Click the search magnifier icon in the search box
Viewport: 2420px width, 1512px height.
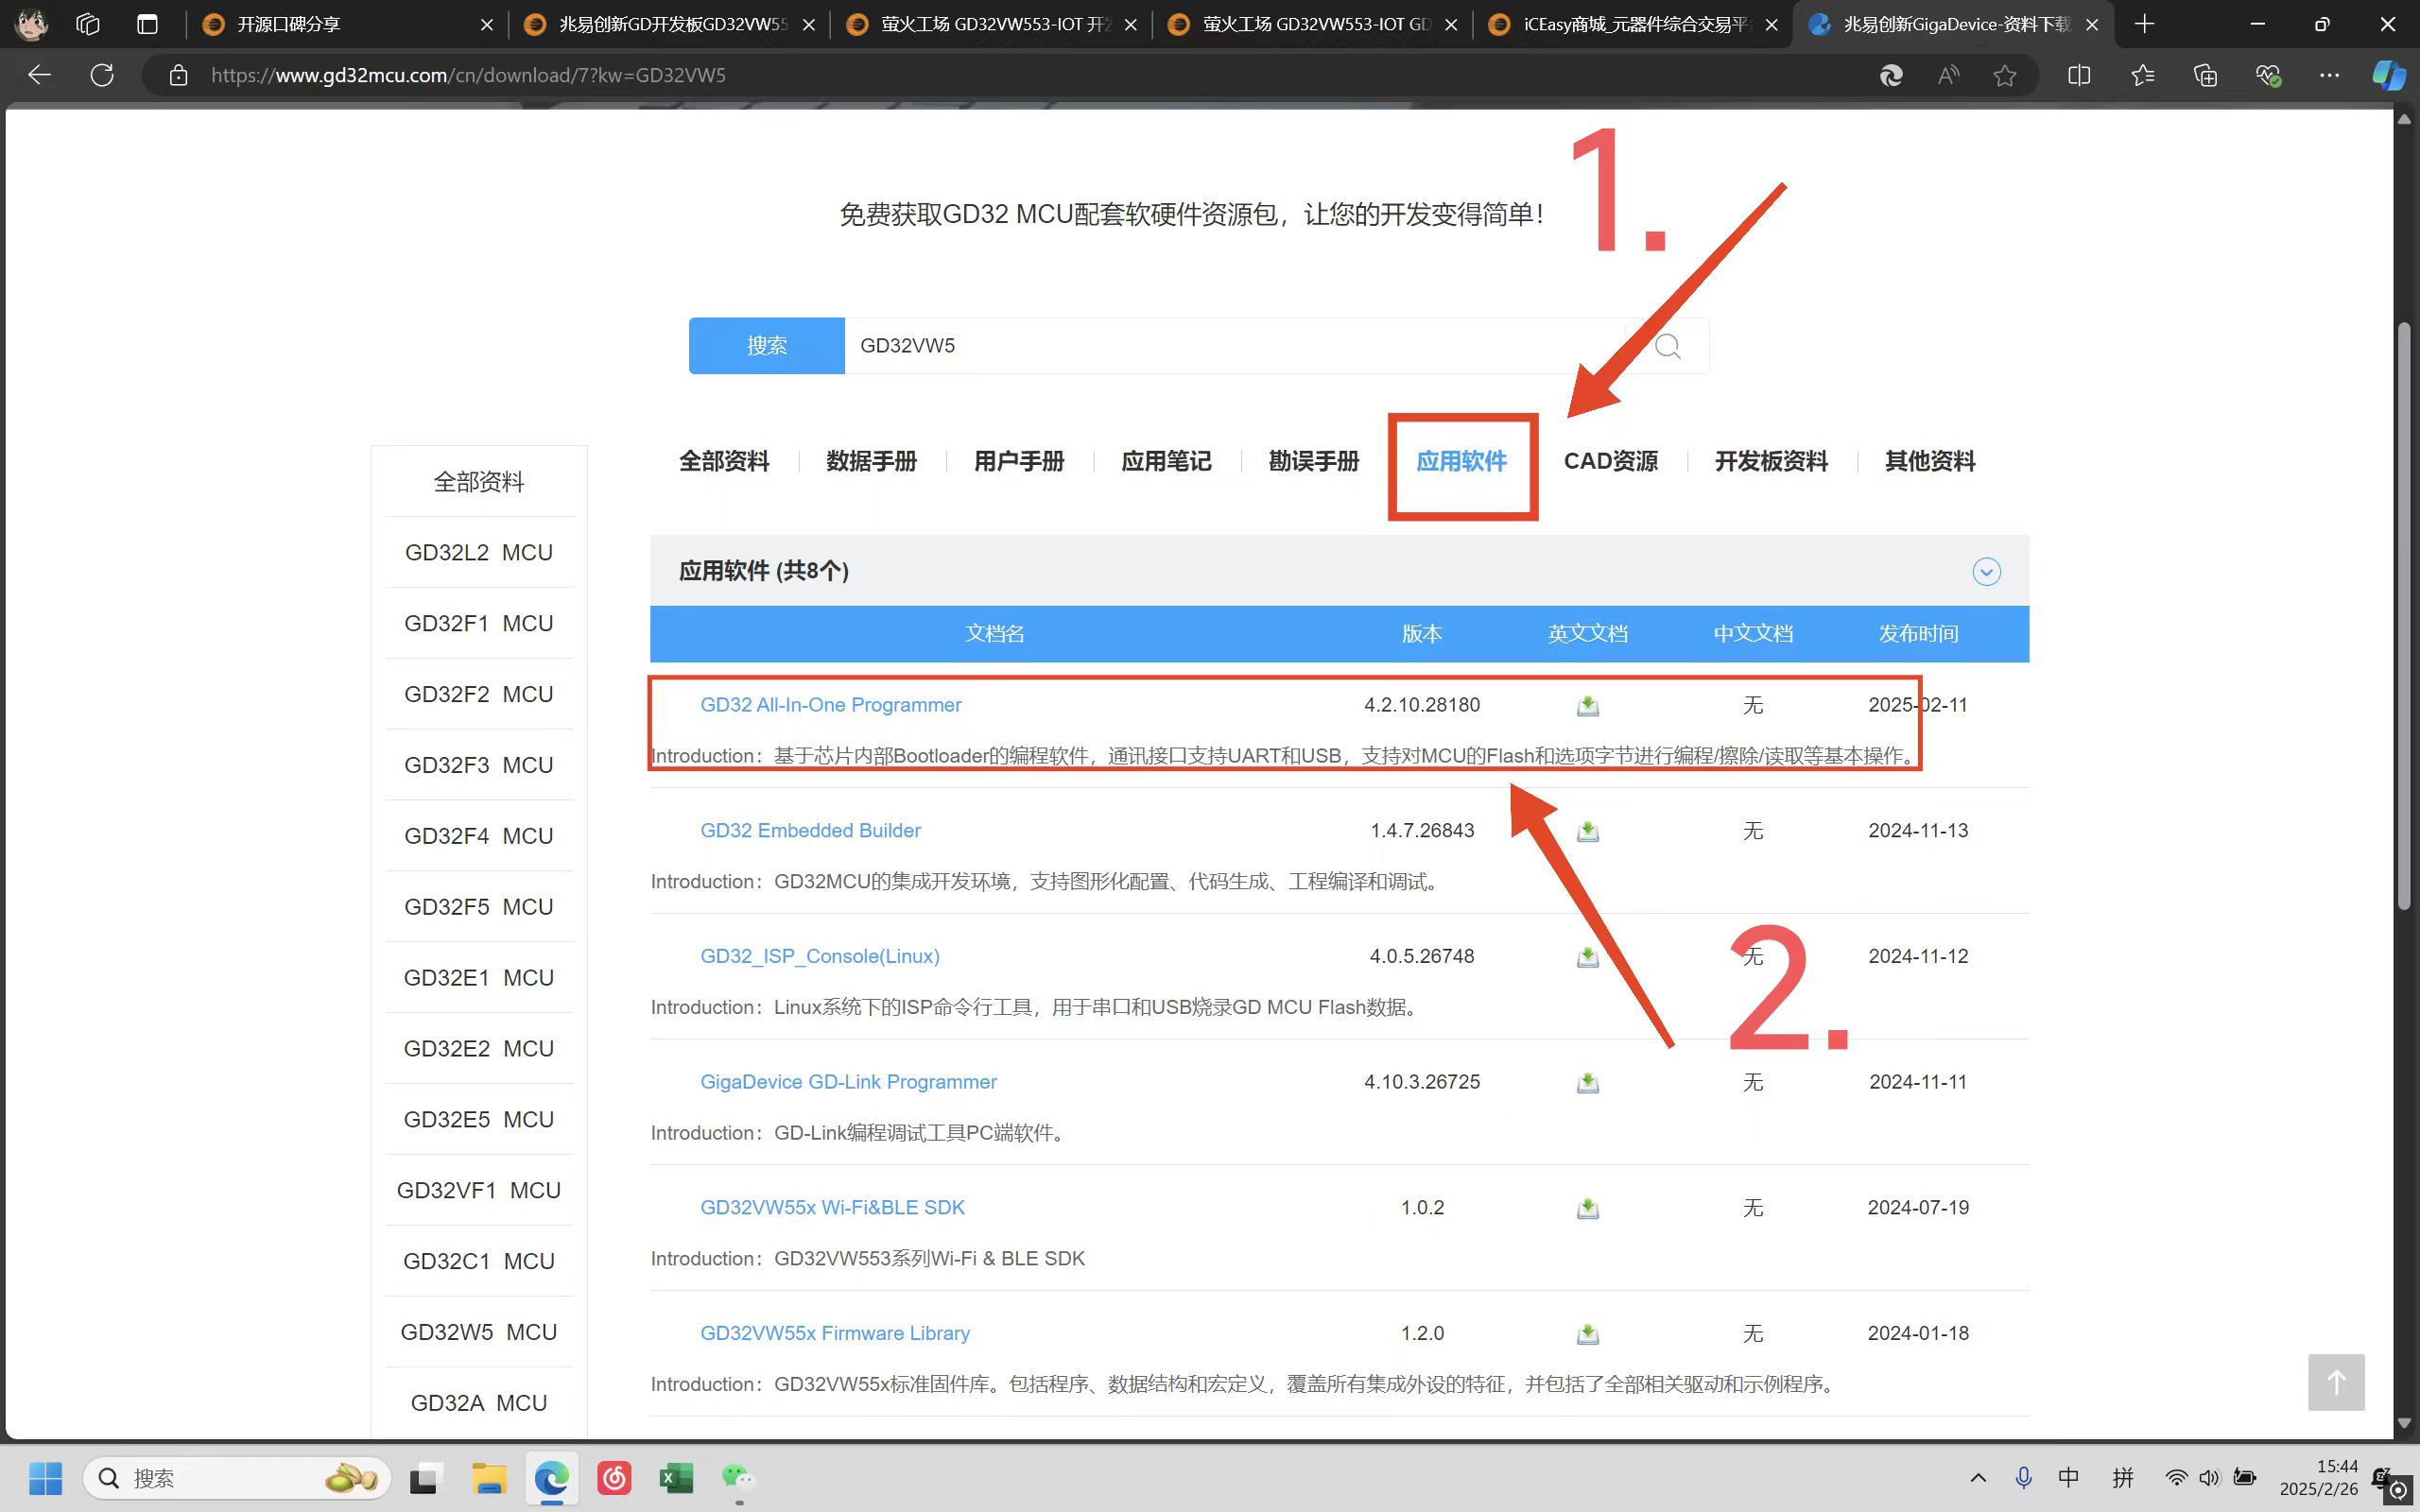[x=1667, y=346]
